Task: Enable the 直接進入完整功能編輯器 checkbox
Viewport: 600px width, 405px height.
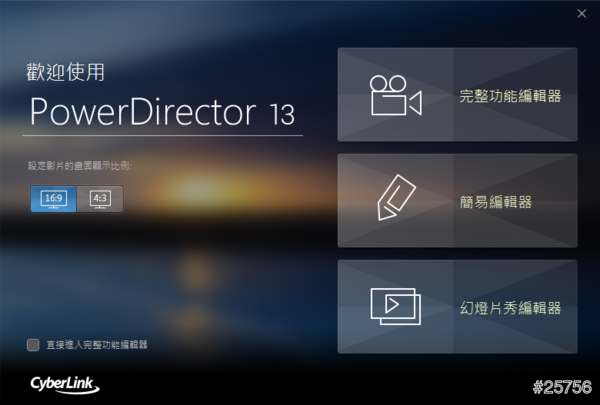Action: [x=33, y=345]
